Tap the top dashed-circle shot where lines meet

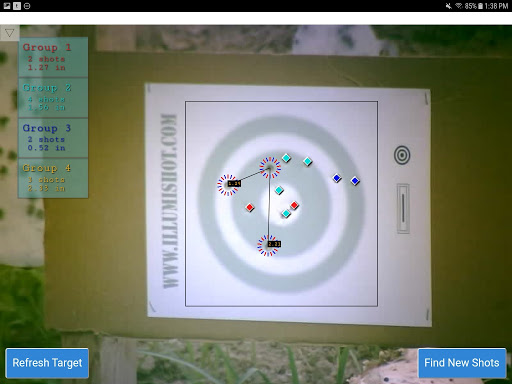(x=270, y=168)
